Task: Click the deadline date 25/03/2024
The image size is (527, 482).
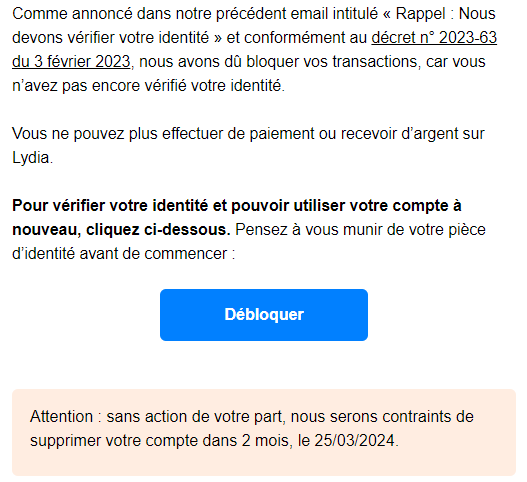Action: (354, 441)
